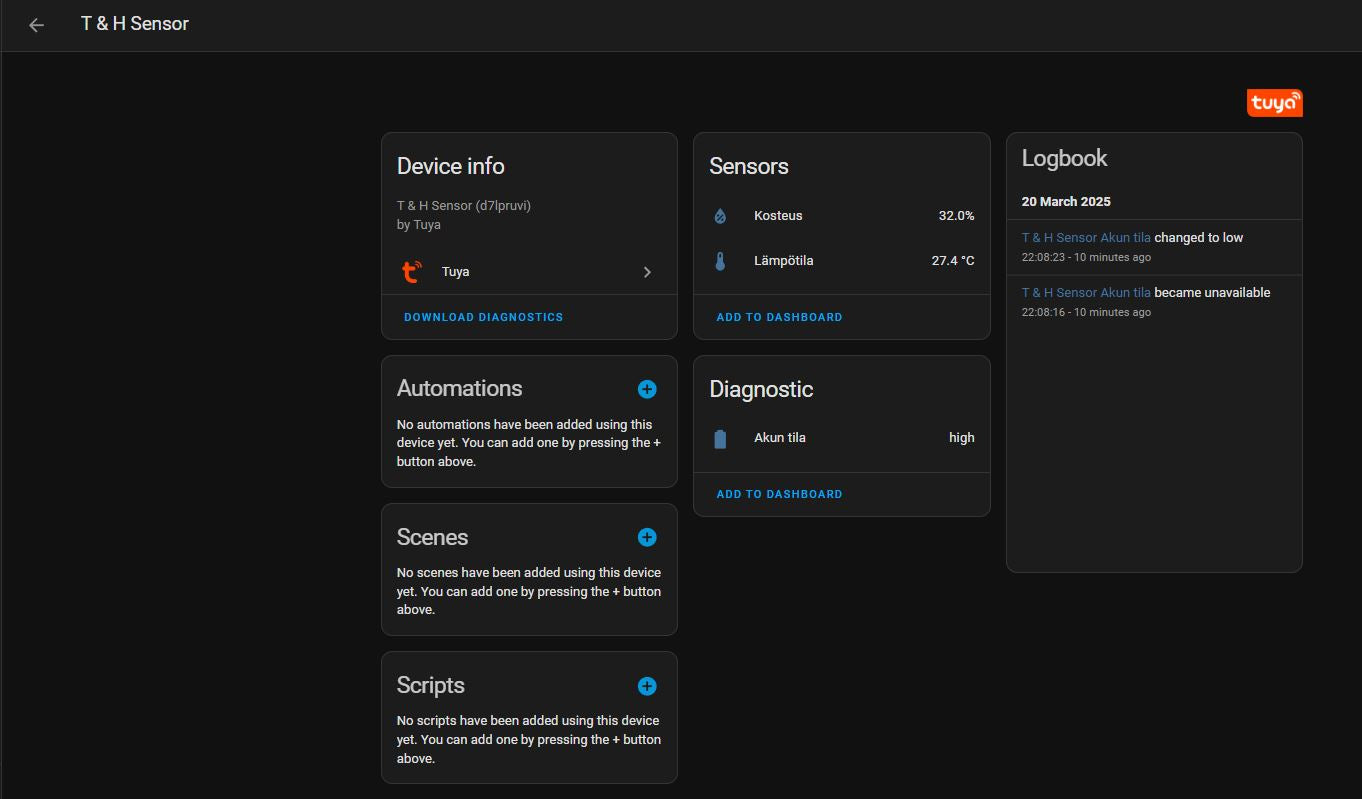Screen dimensions: 1362x799
Task: Click the back arrow in the header
Action: click(x=37, y=25)
